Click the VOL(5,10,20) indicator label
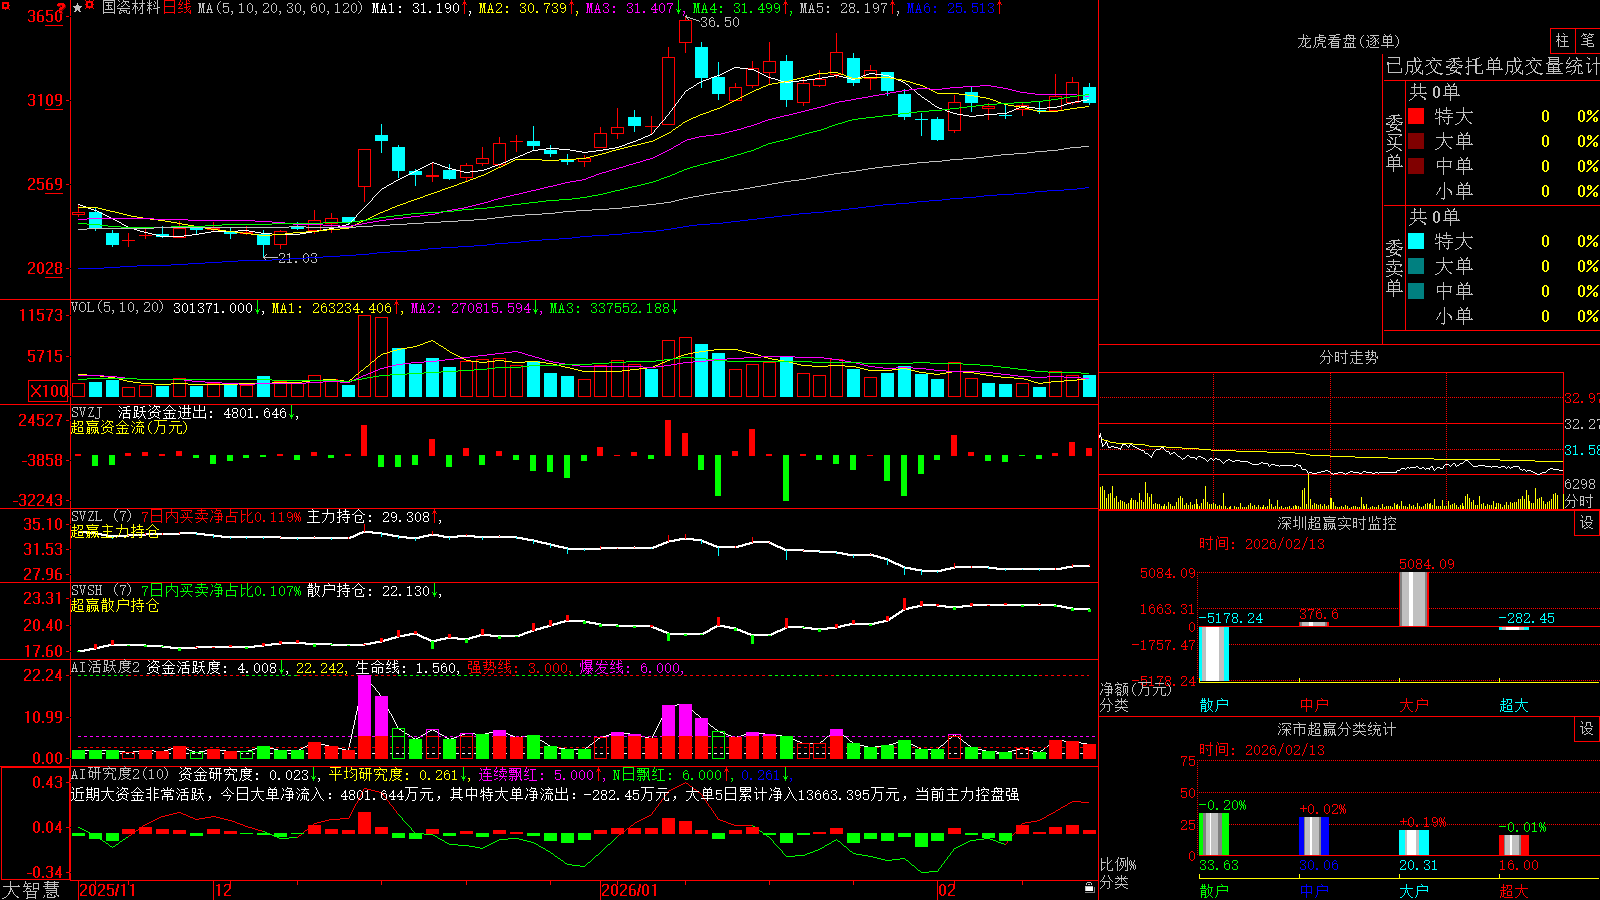Image resolution: width=1600 pixels, height=900 pixels. tap(117, 308)
